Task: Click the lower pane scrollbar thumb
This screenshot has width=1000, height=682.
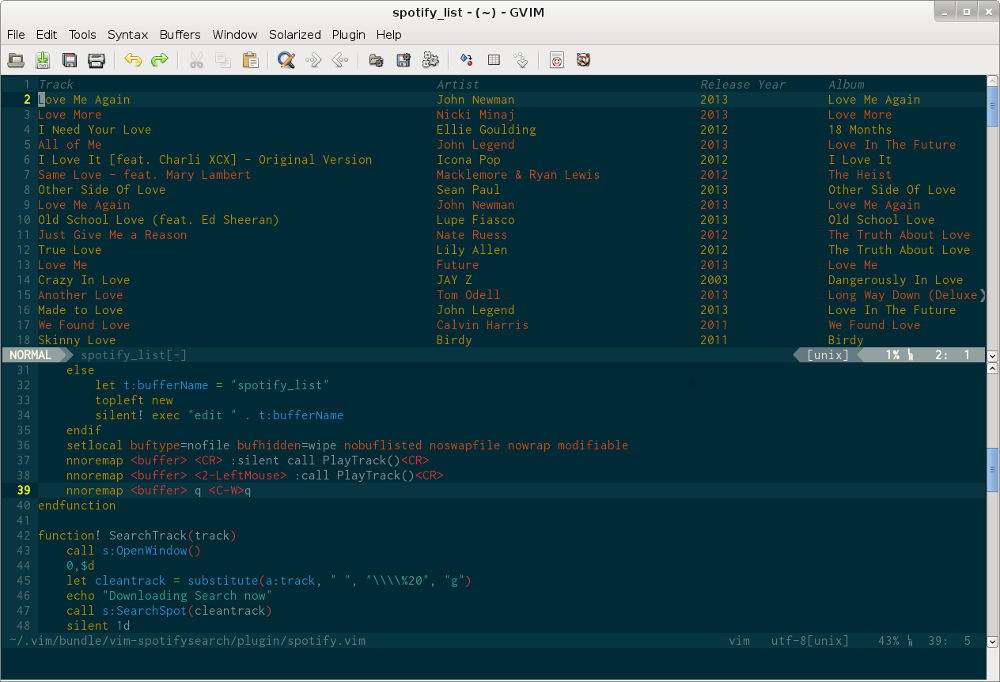Action: tap(992, 470)
